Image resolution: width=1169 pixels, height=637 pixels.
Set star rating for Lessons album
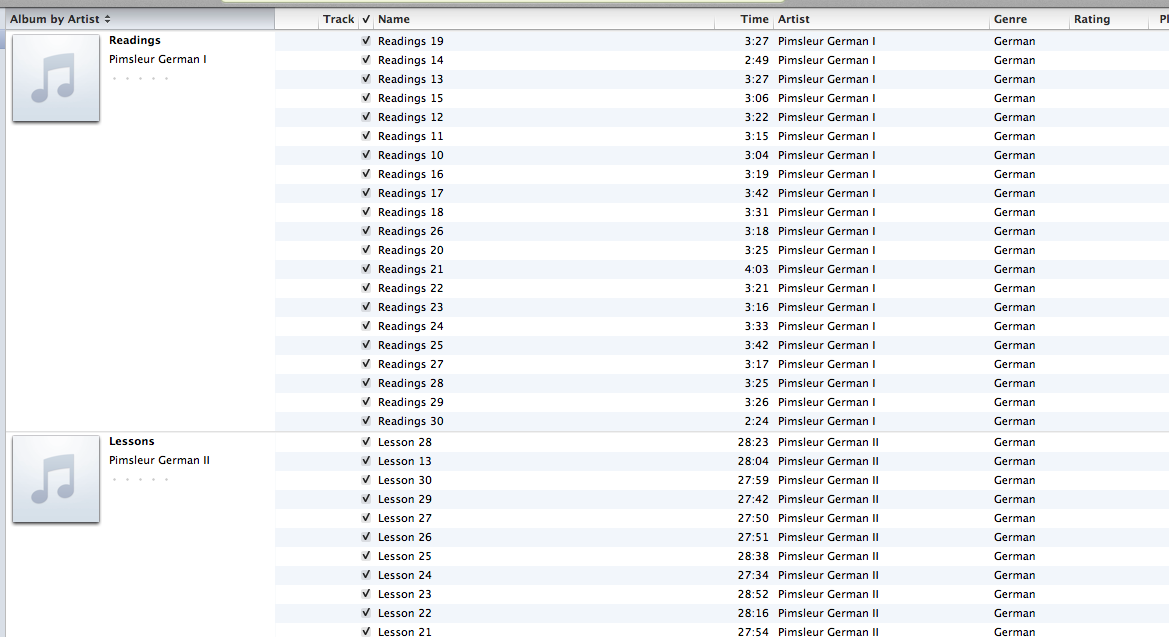(140, 480)
